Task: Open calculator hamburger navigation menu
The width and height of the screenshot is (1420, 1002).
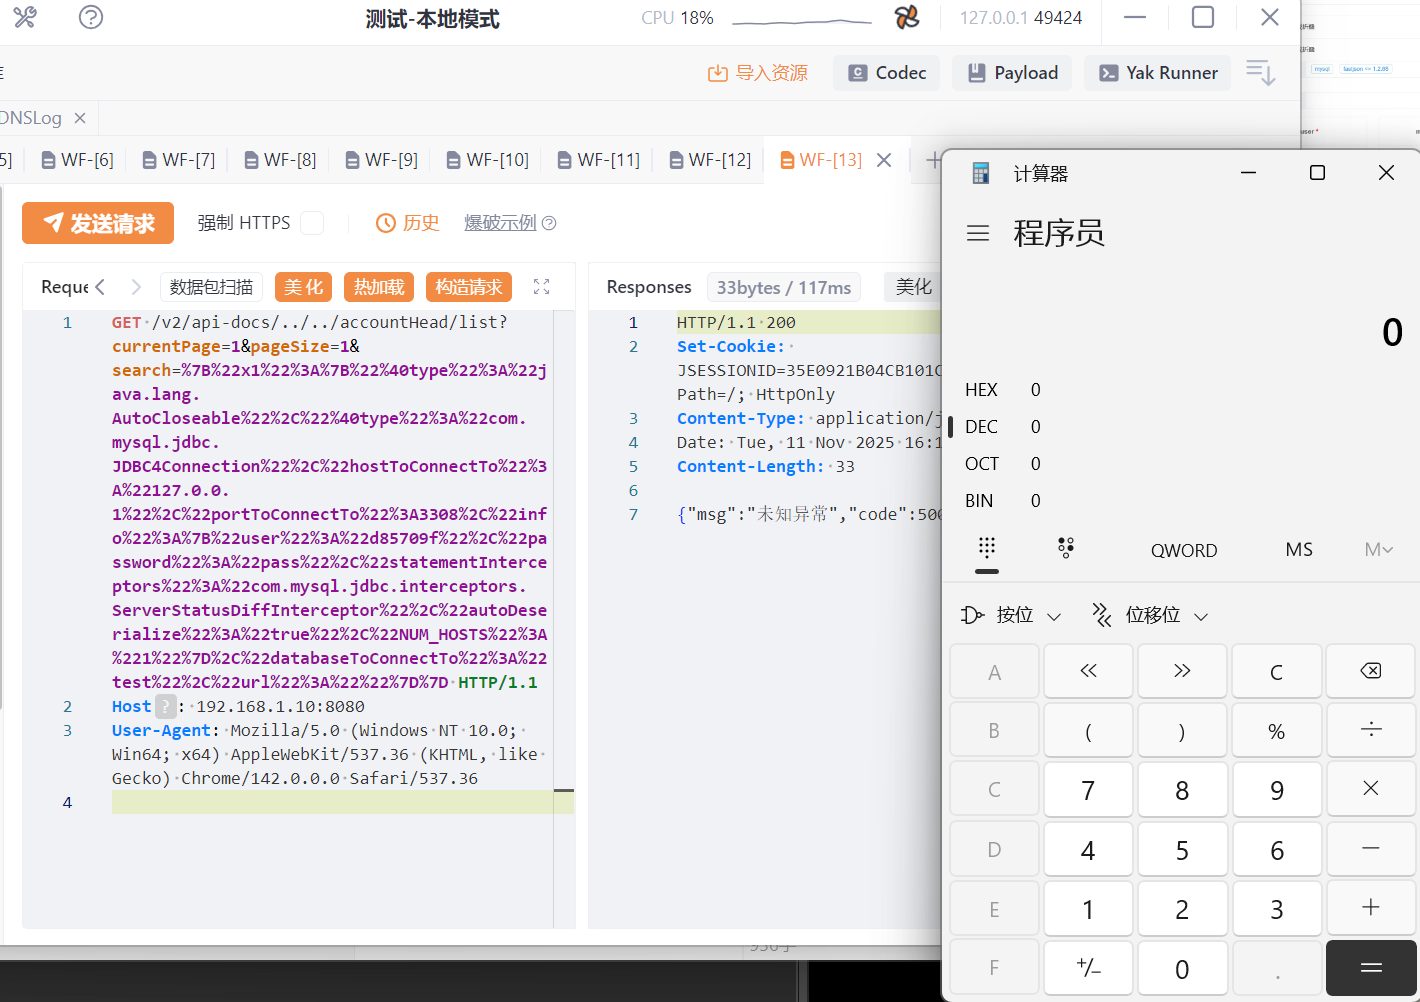Action: click(x=978, y=233)
